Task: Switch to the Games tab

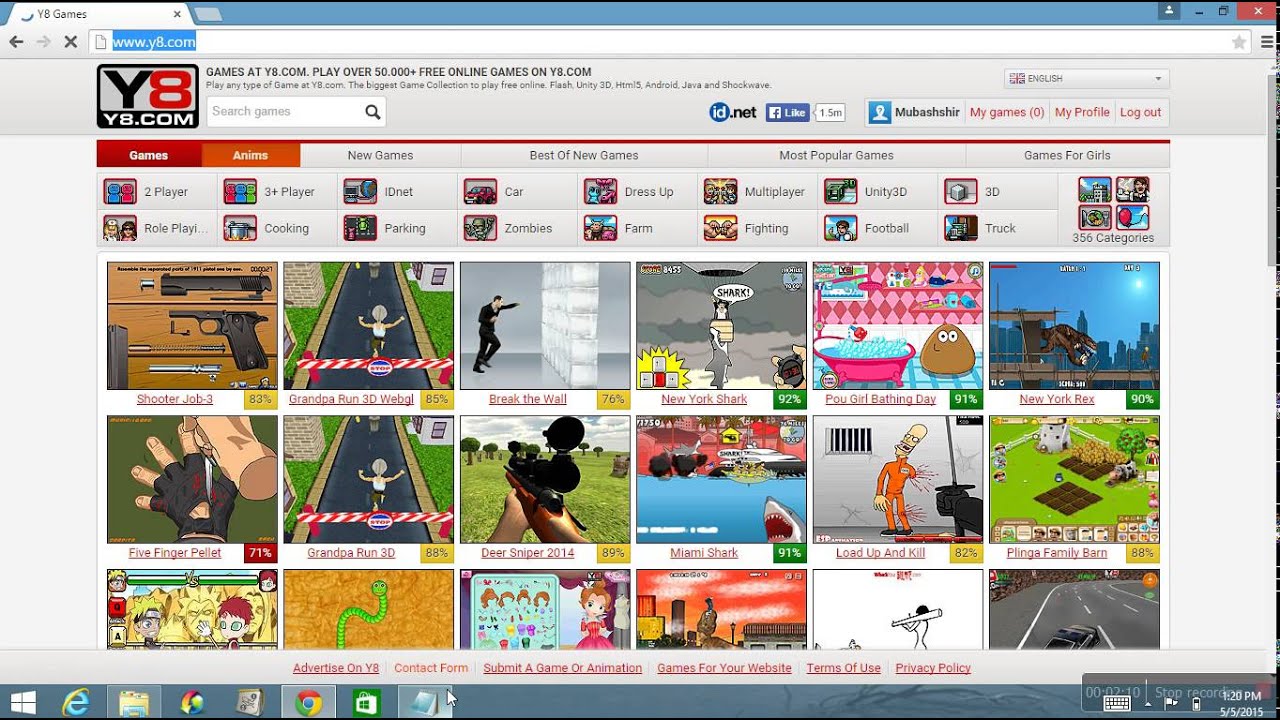Action: [x=149, y=155]
